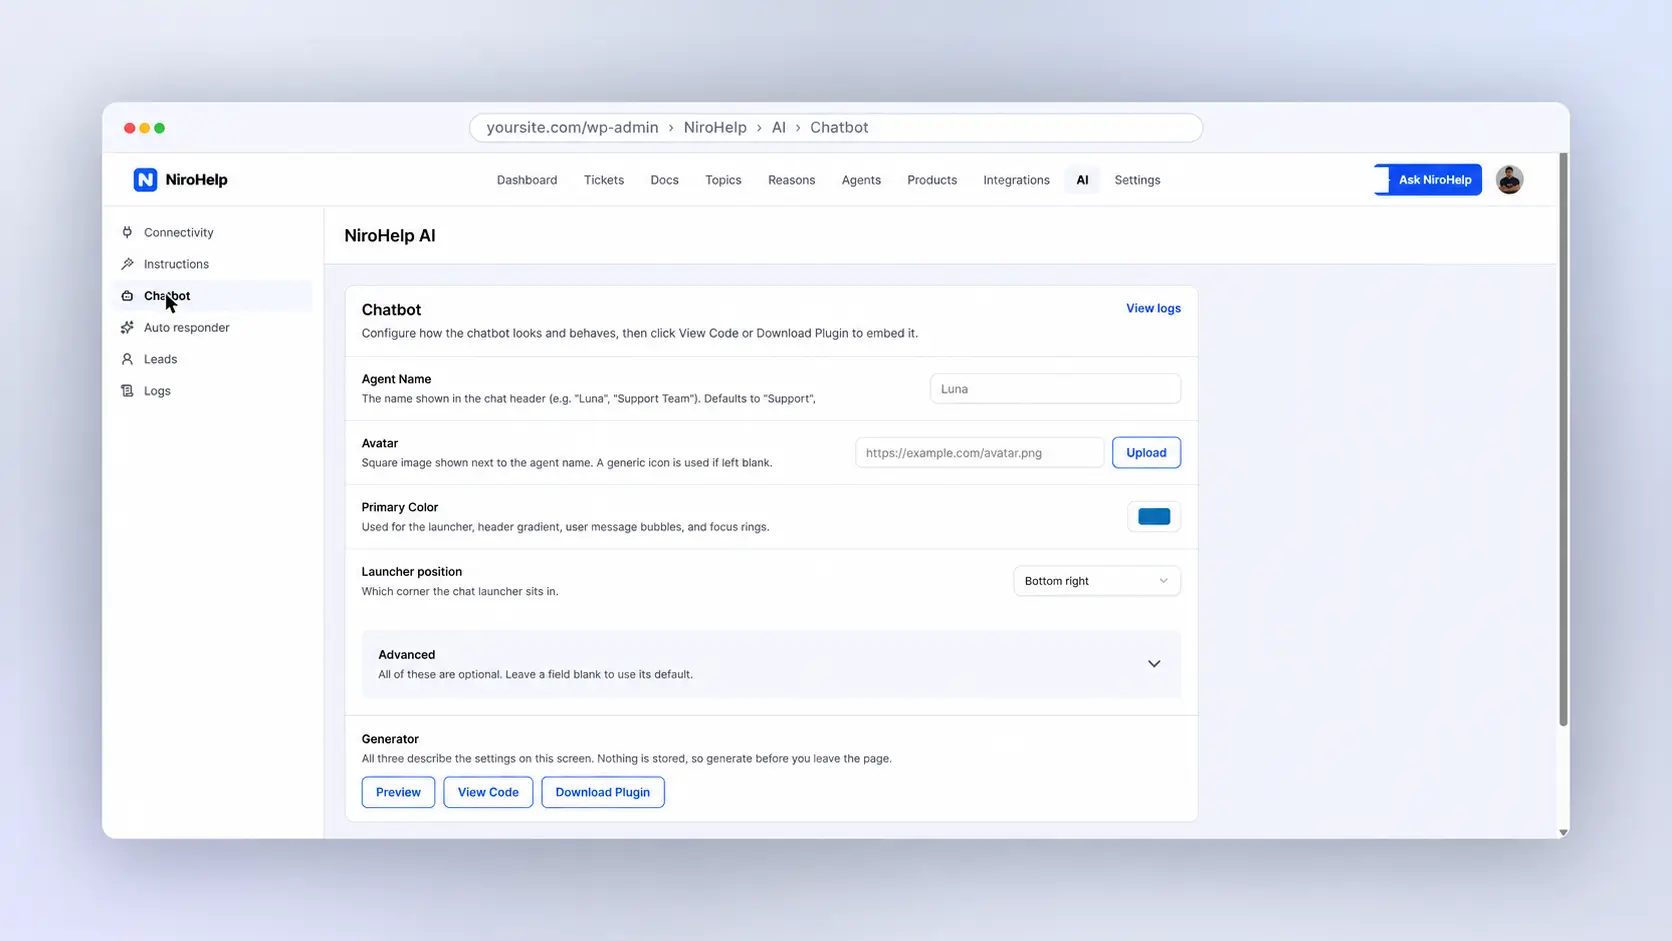The image size is (1672, 941).
Task: Go to Products
Action: [x=932, y=180]
